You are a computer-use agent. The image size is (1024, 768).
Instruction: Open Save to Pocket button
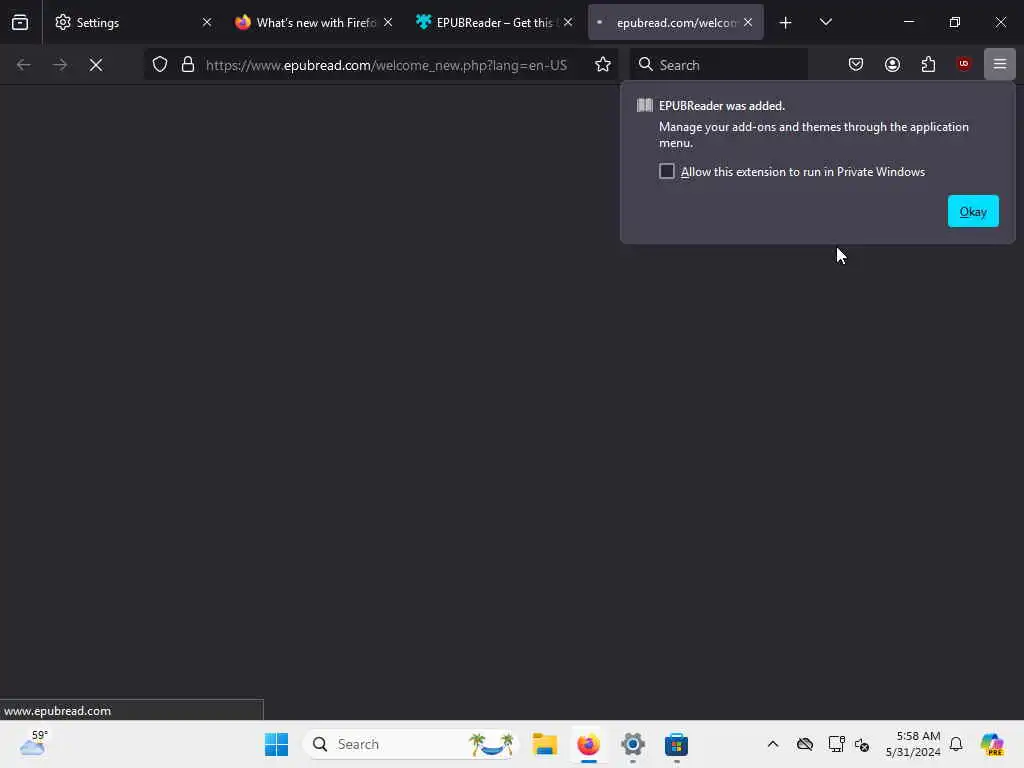coord(856,64)
